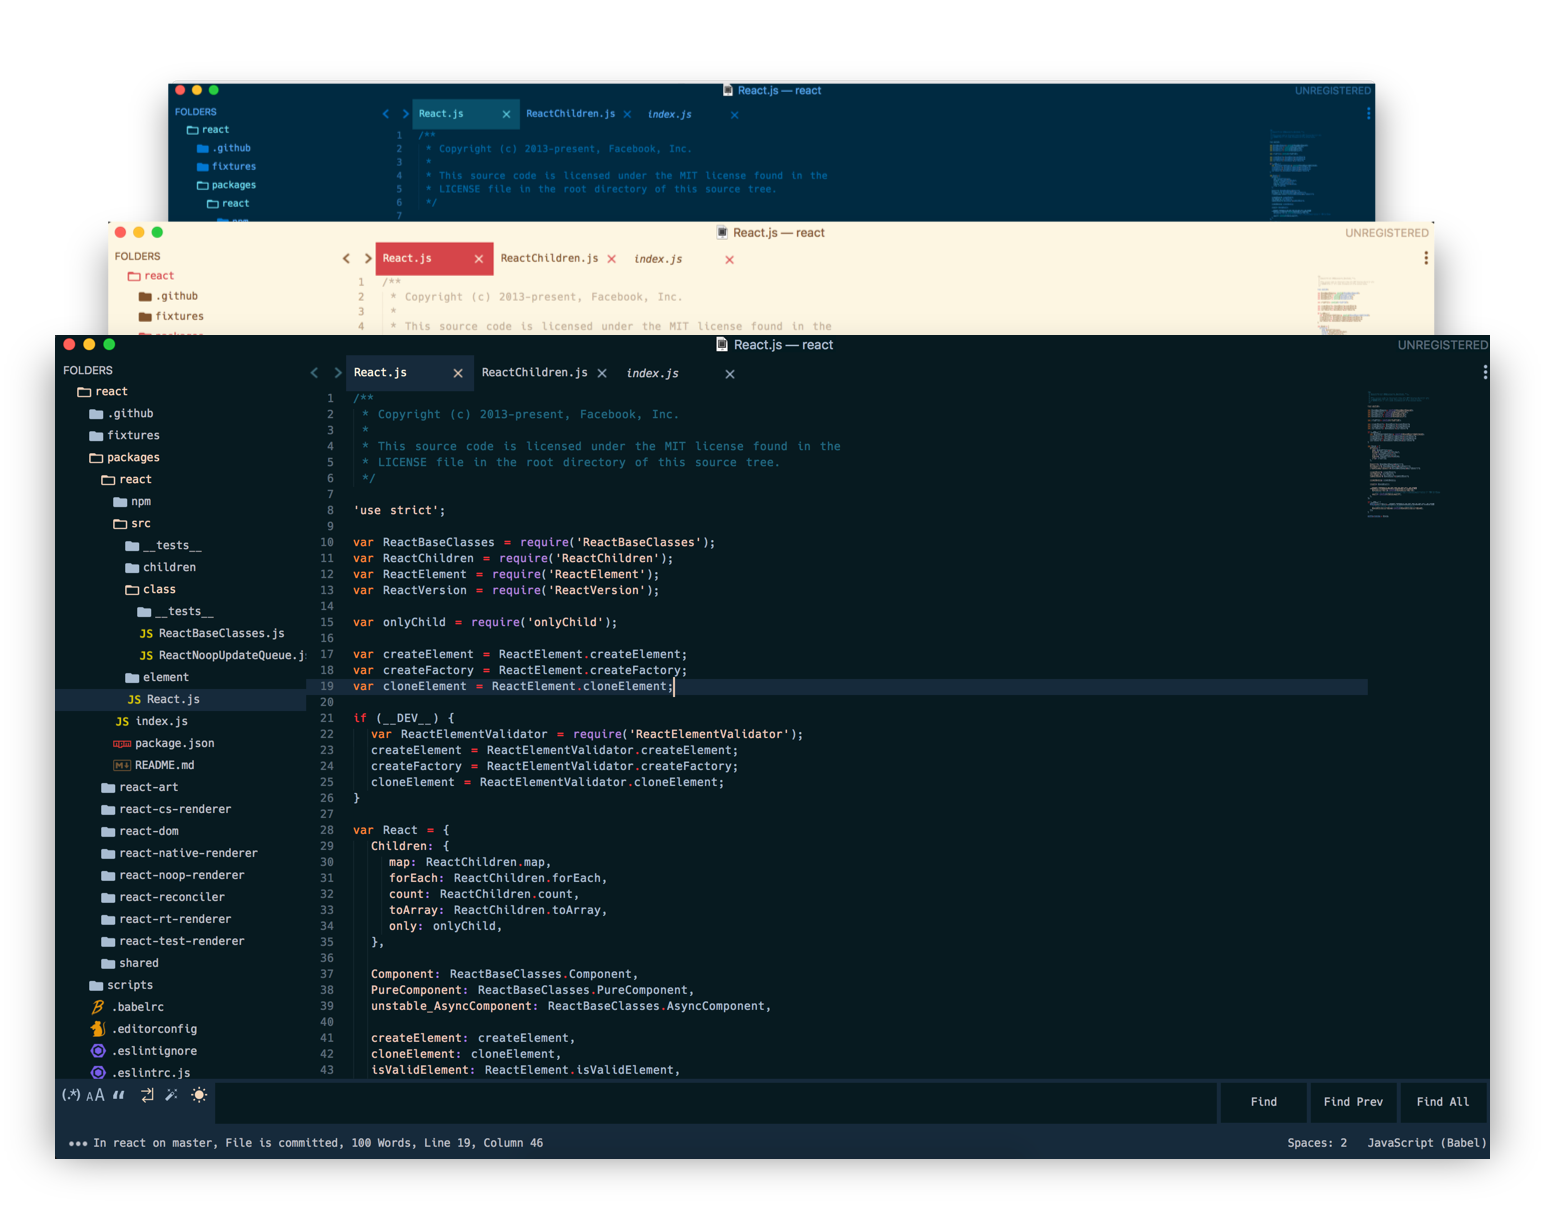
Task: Open .babelrc file
Action: [127, 1008]
